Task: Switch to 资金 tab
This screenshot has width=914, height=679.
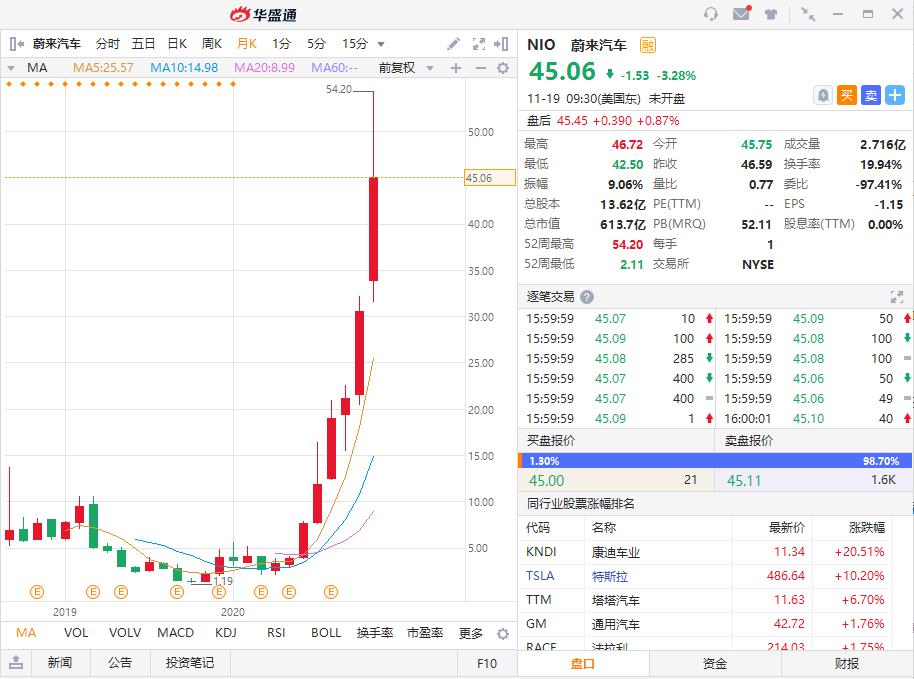Action: [715, 664]
